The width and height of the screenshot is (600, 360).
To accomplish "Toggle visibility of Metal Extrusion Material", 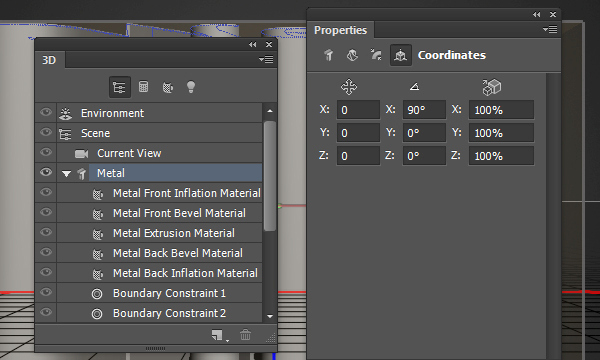I will pyautogui.click(x=46, y=232).
